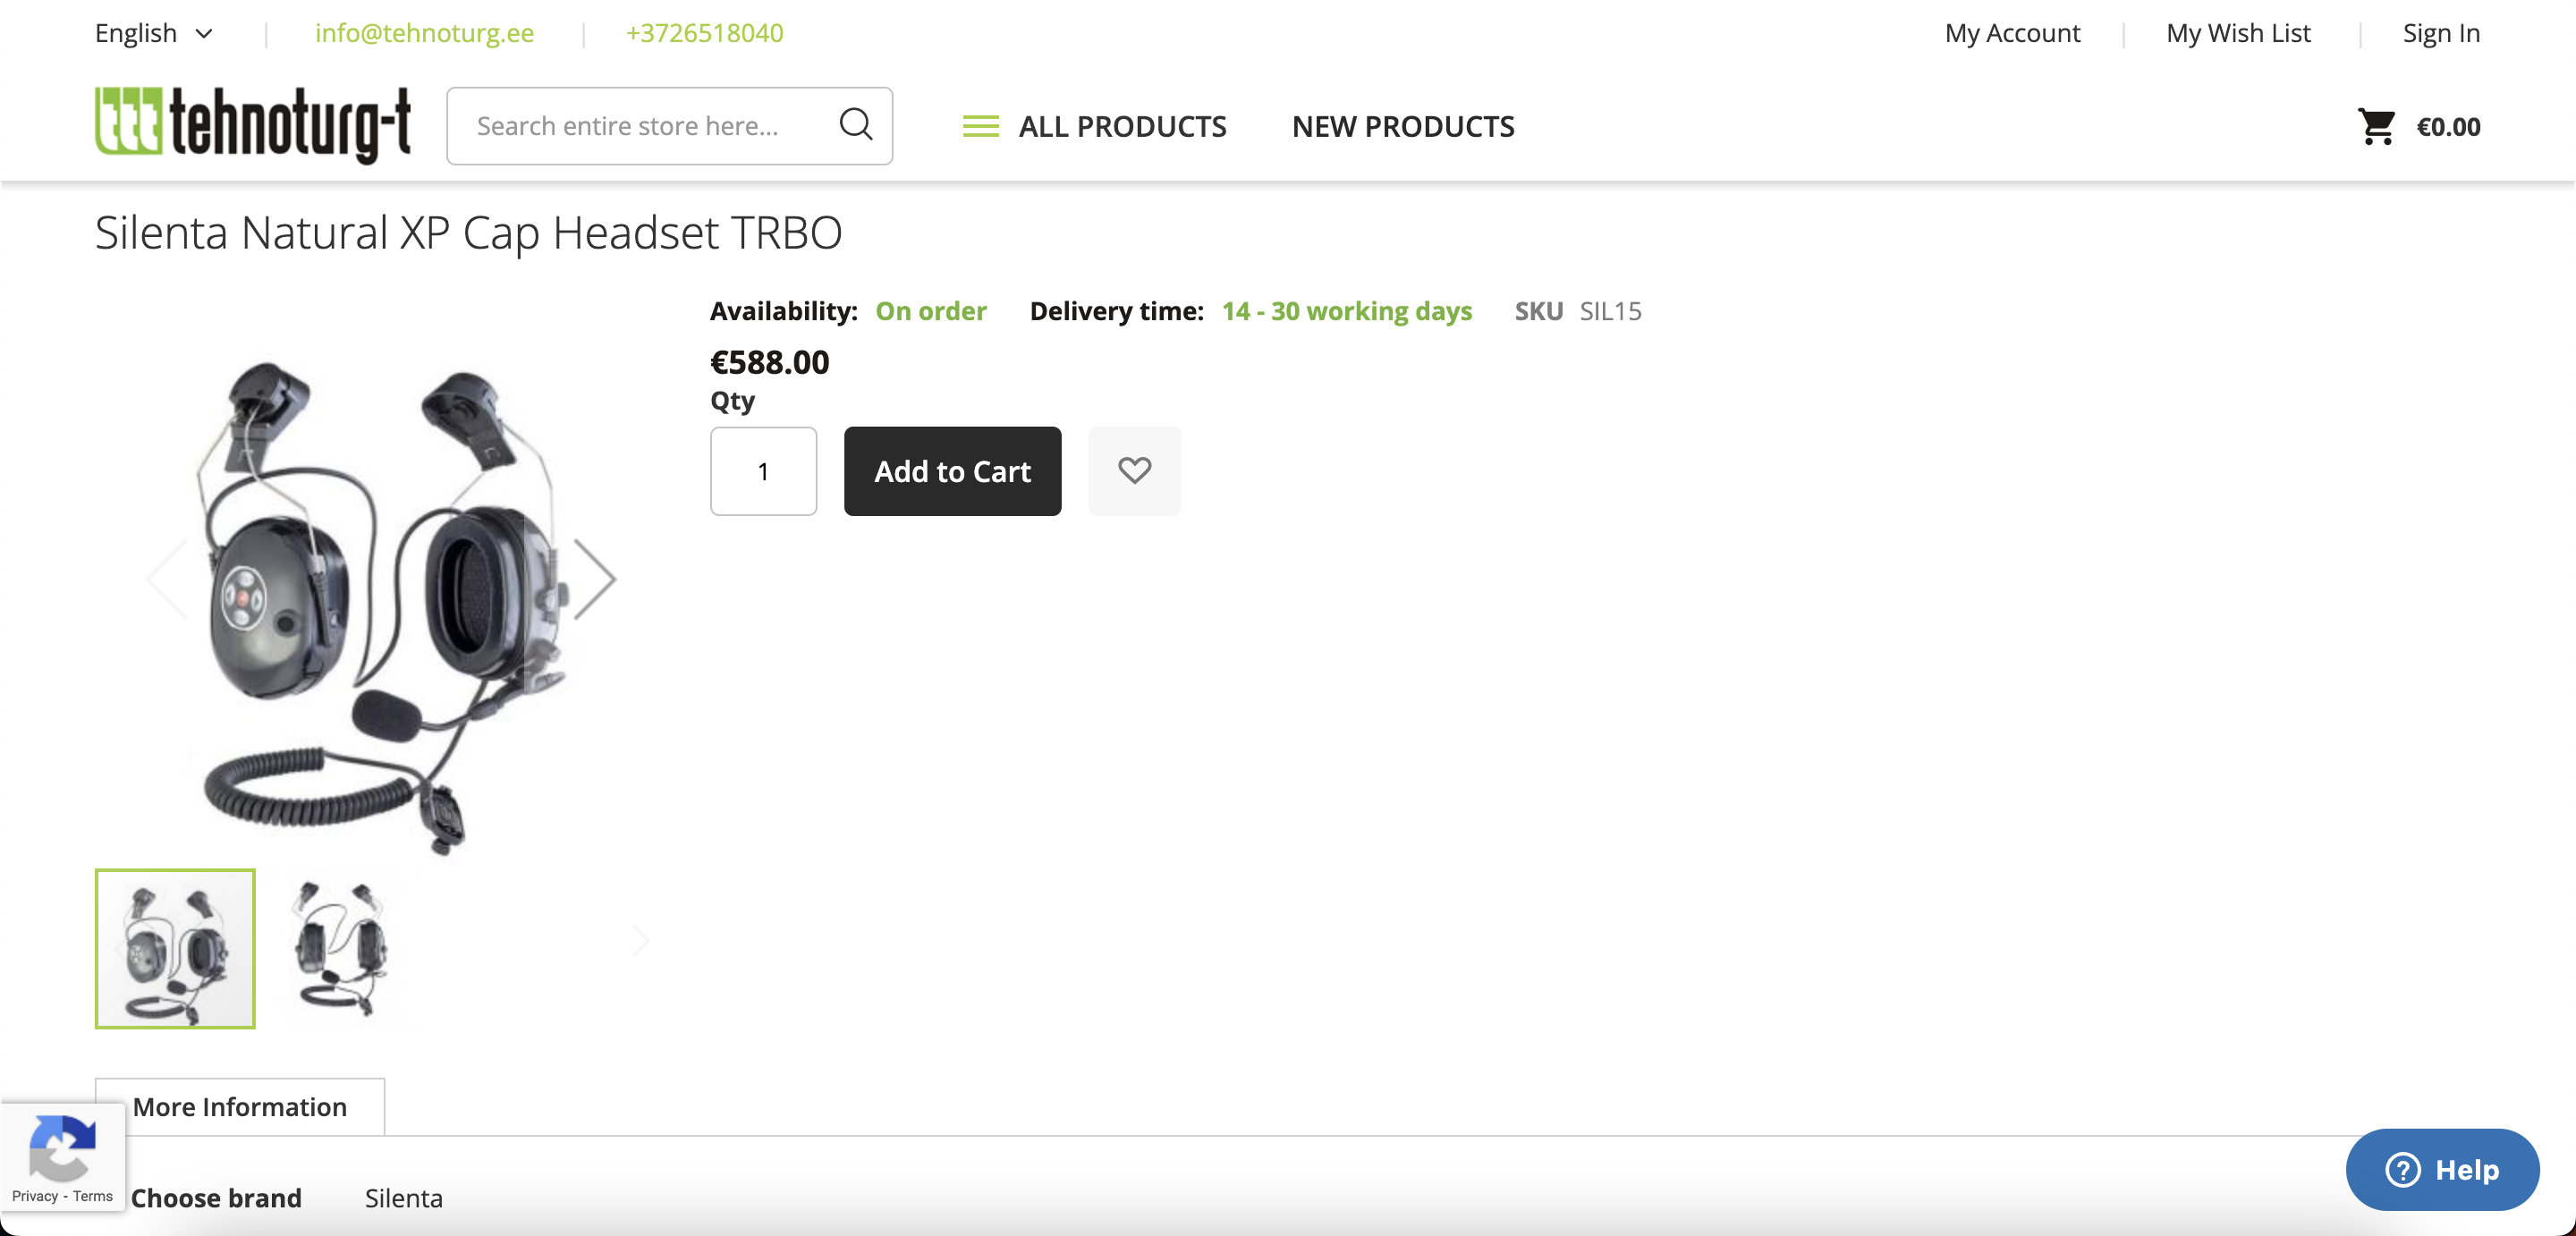The height and width of the screenshot is (1236, 2576).
Task: Click the tehnoturg-t logo
Action: pyautogui.click(x=253, y=125)
